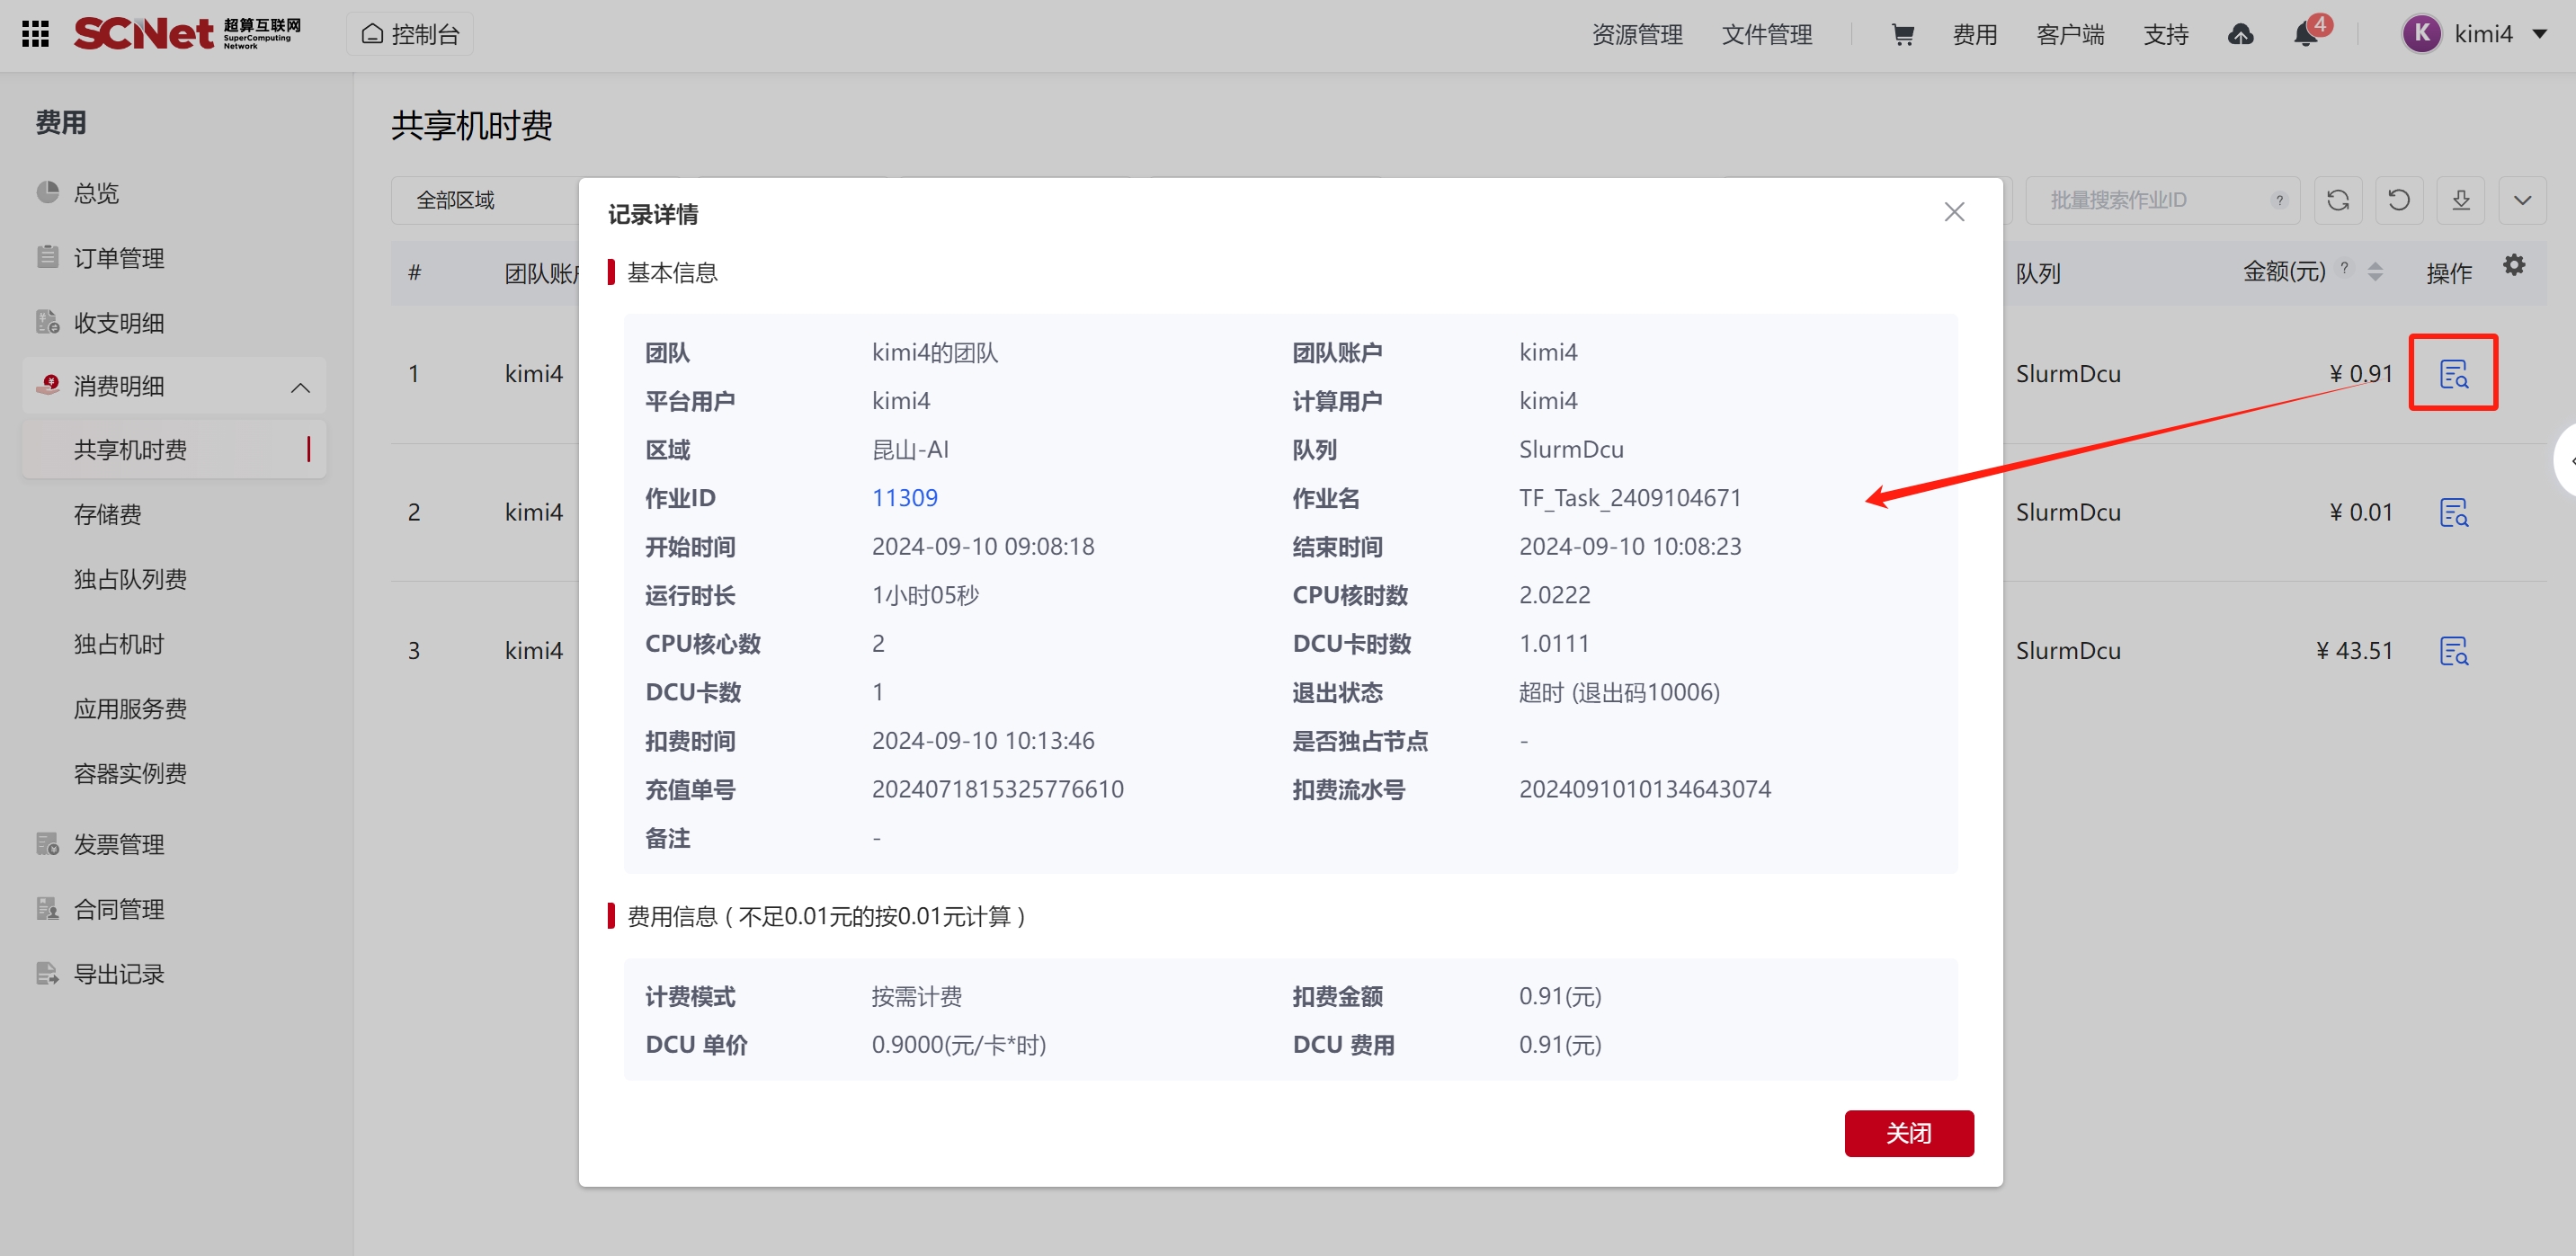This screenshot has height=1256, width=2576.
Task: Select 存储费 in the sidebar
Action: (x=108, y=514)
